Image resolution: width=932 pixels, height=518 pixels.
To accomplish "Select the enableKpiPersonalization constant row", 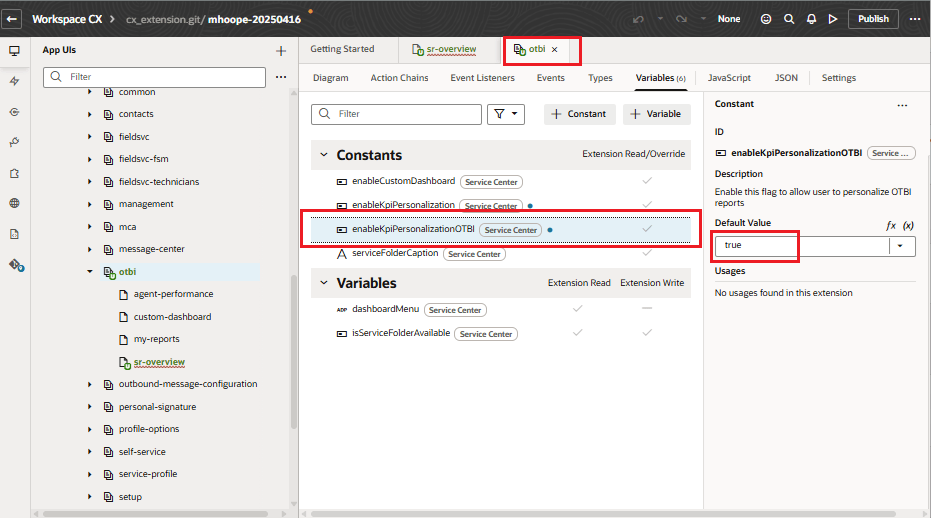I will coord(500,205).
